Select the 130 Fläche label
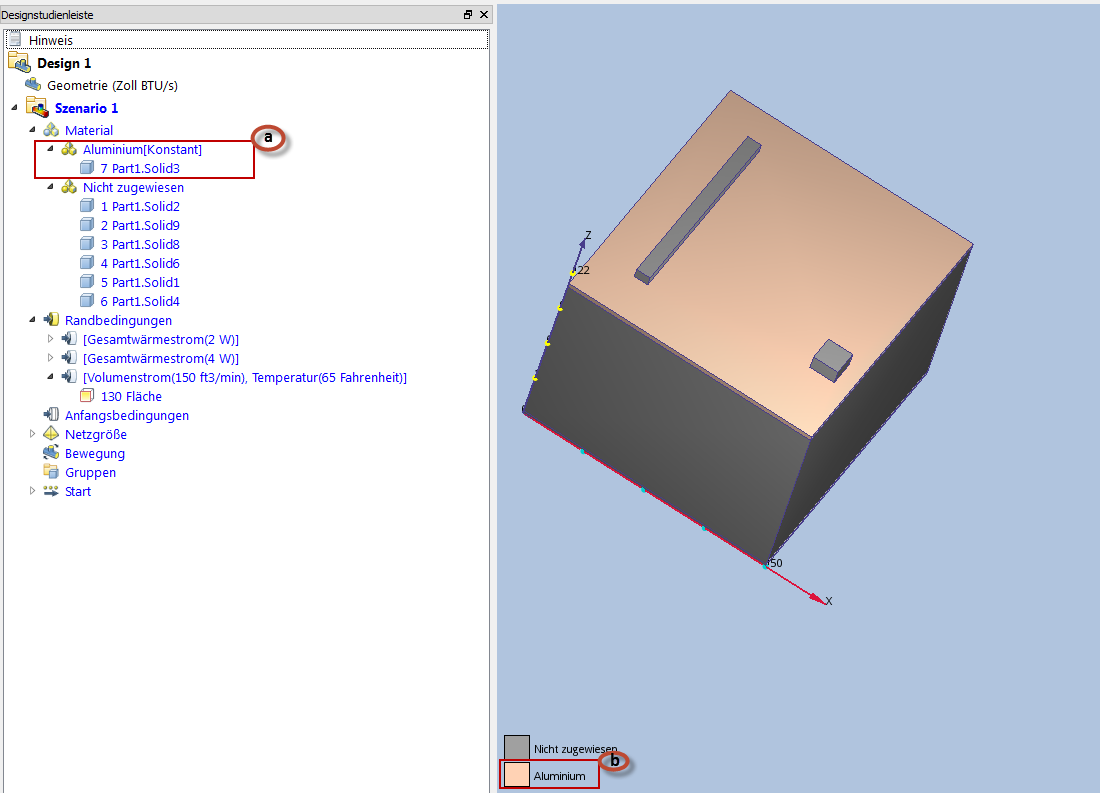 (x=131, y=396)
